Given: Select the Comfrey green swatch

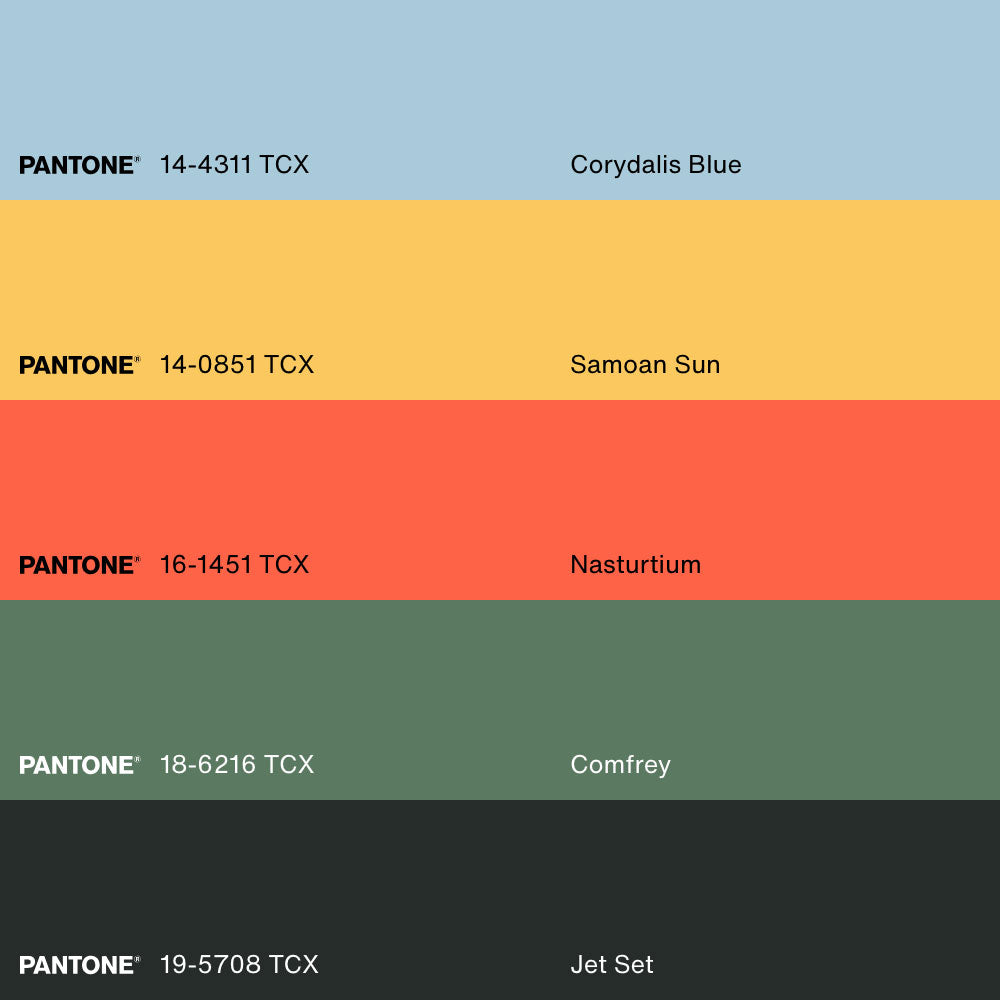Looking at the screenshot, I should coord(500,680).
